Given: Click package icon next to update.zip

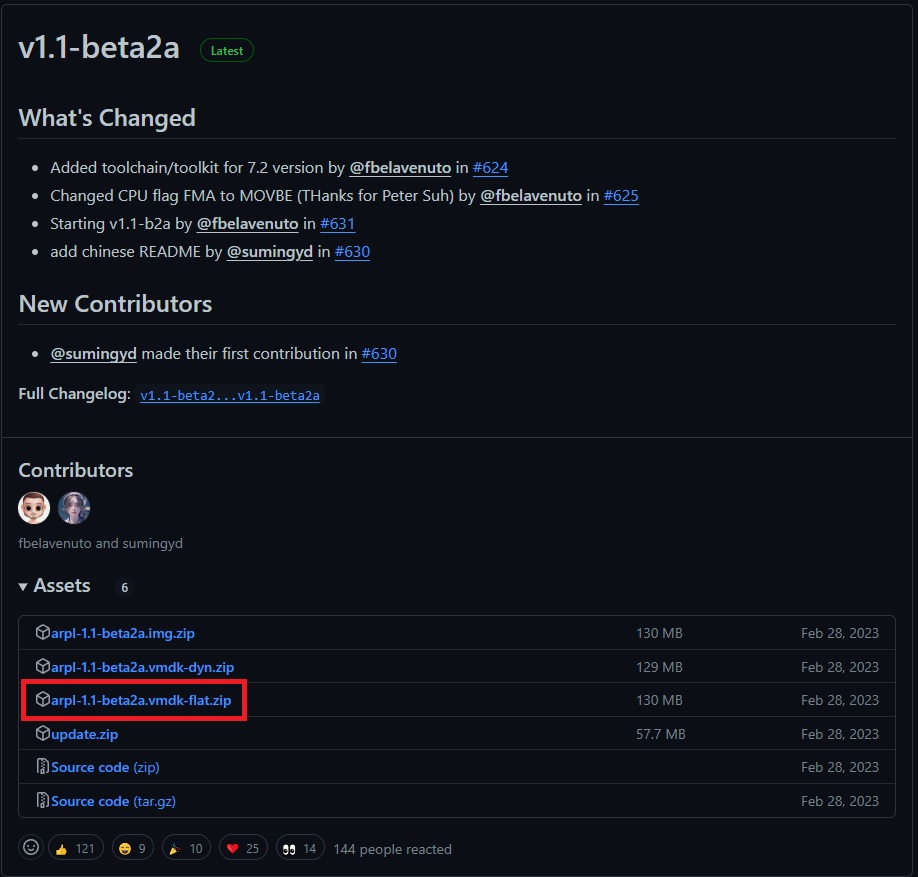Looking at the screenshot, I should [x=43, y=734].
